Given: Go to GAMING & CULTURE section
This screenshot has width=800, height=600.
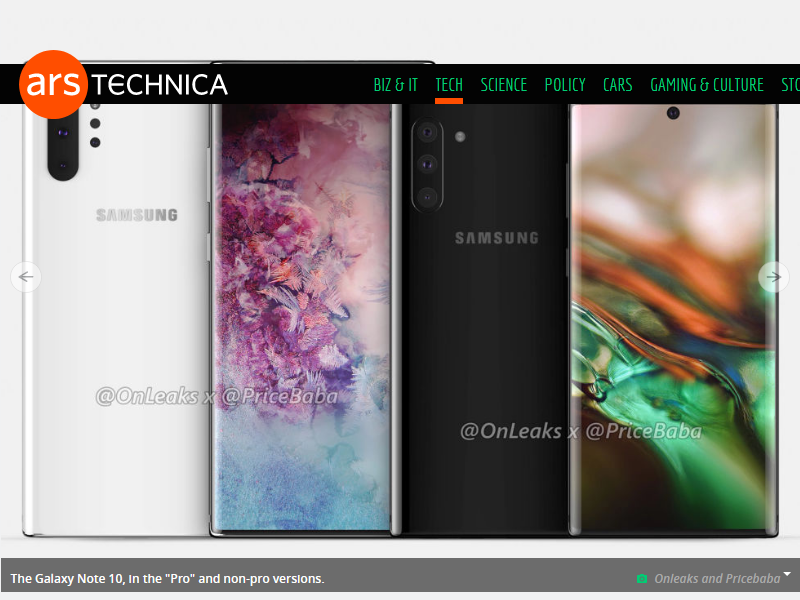Looking at the screenshot, I should pyautogui.click(x=706, y=85).
